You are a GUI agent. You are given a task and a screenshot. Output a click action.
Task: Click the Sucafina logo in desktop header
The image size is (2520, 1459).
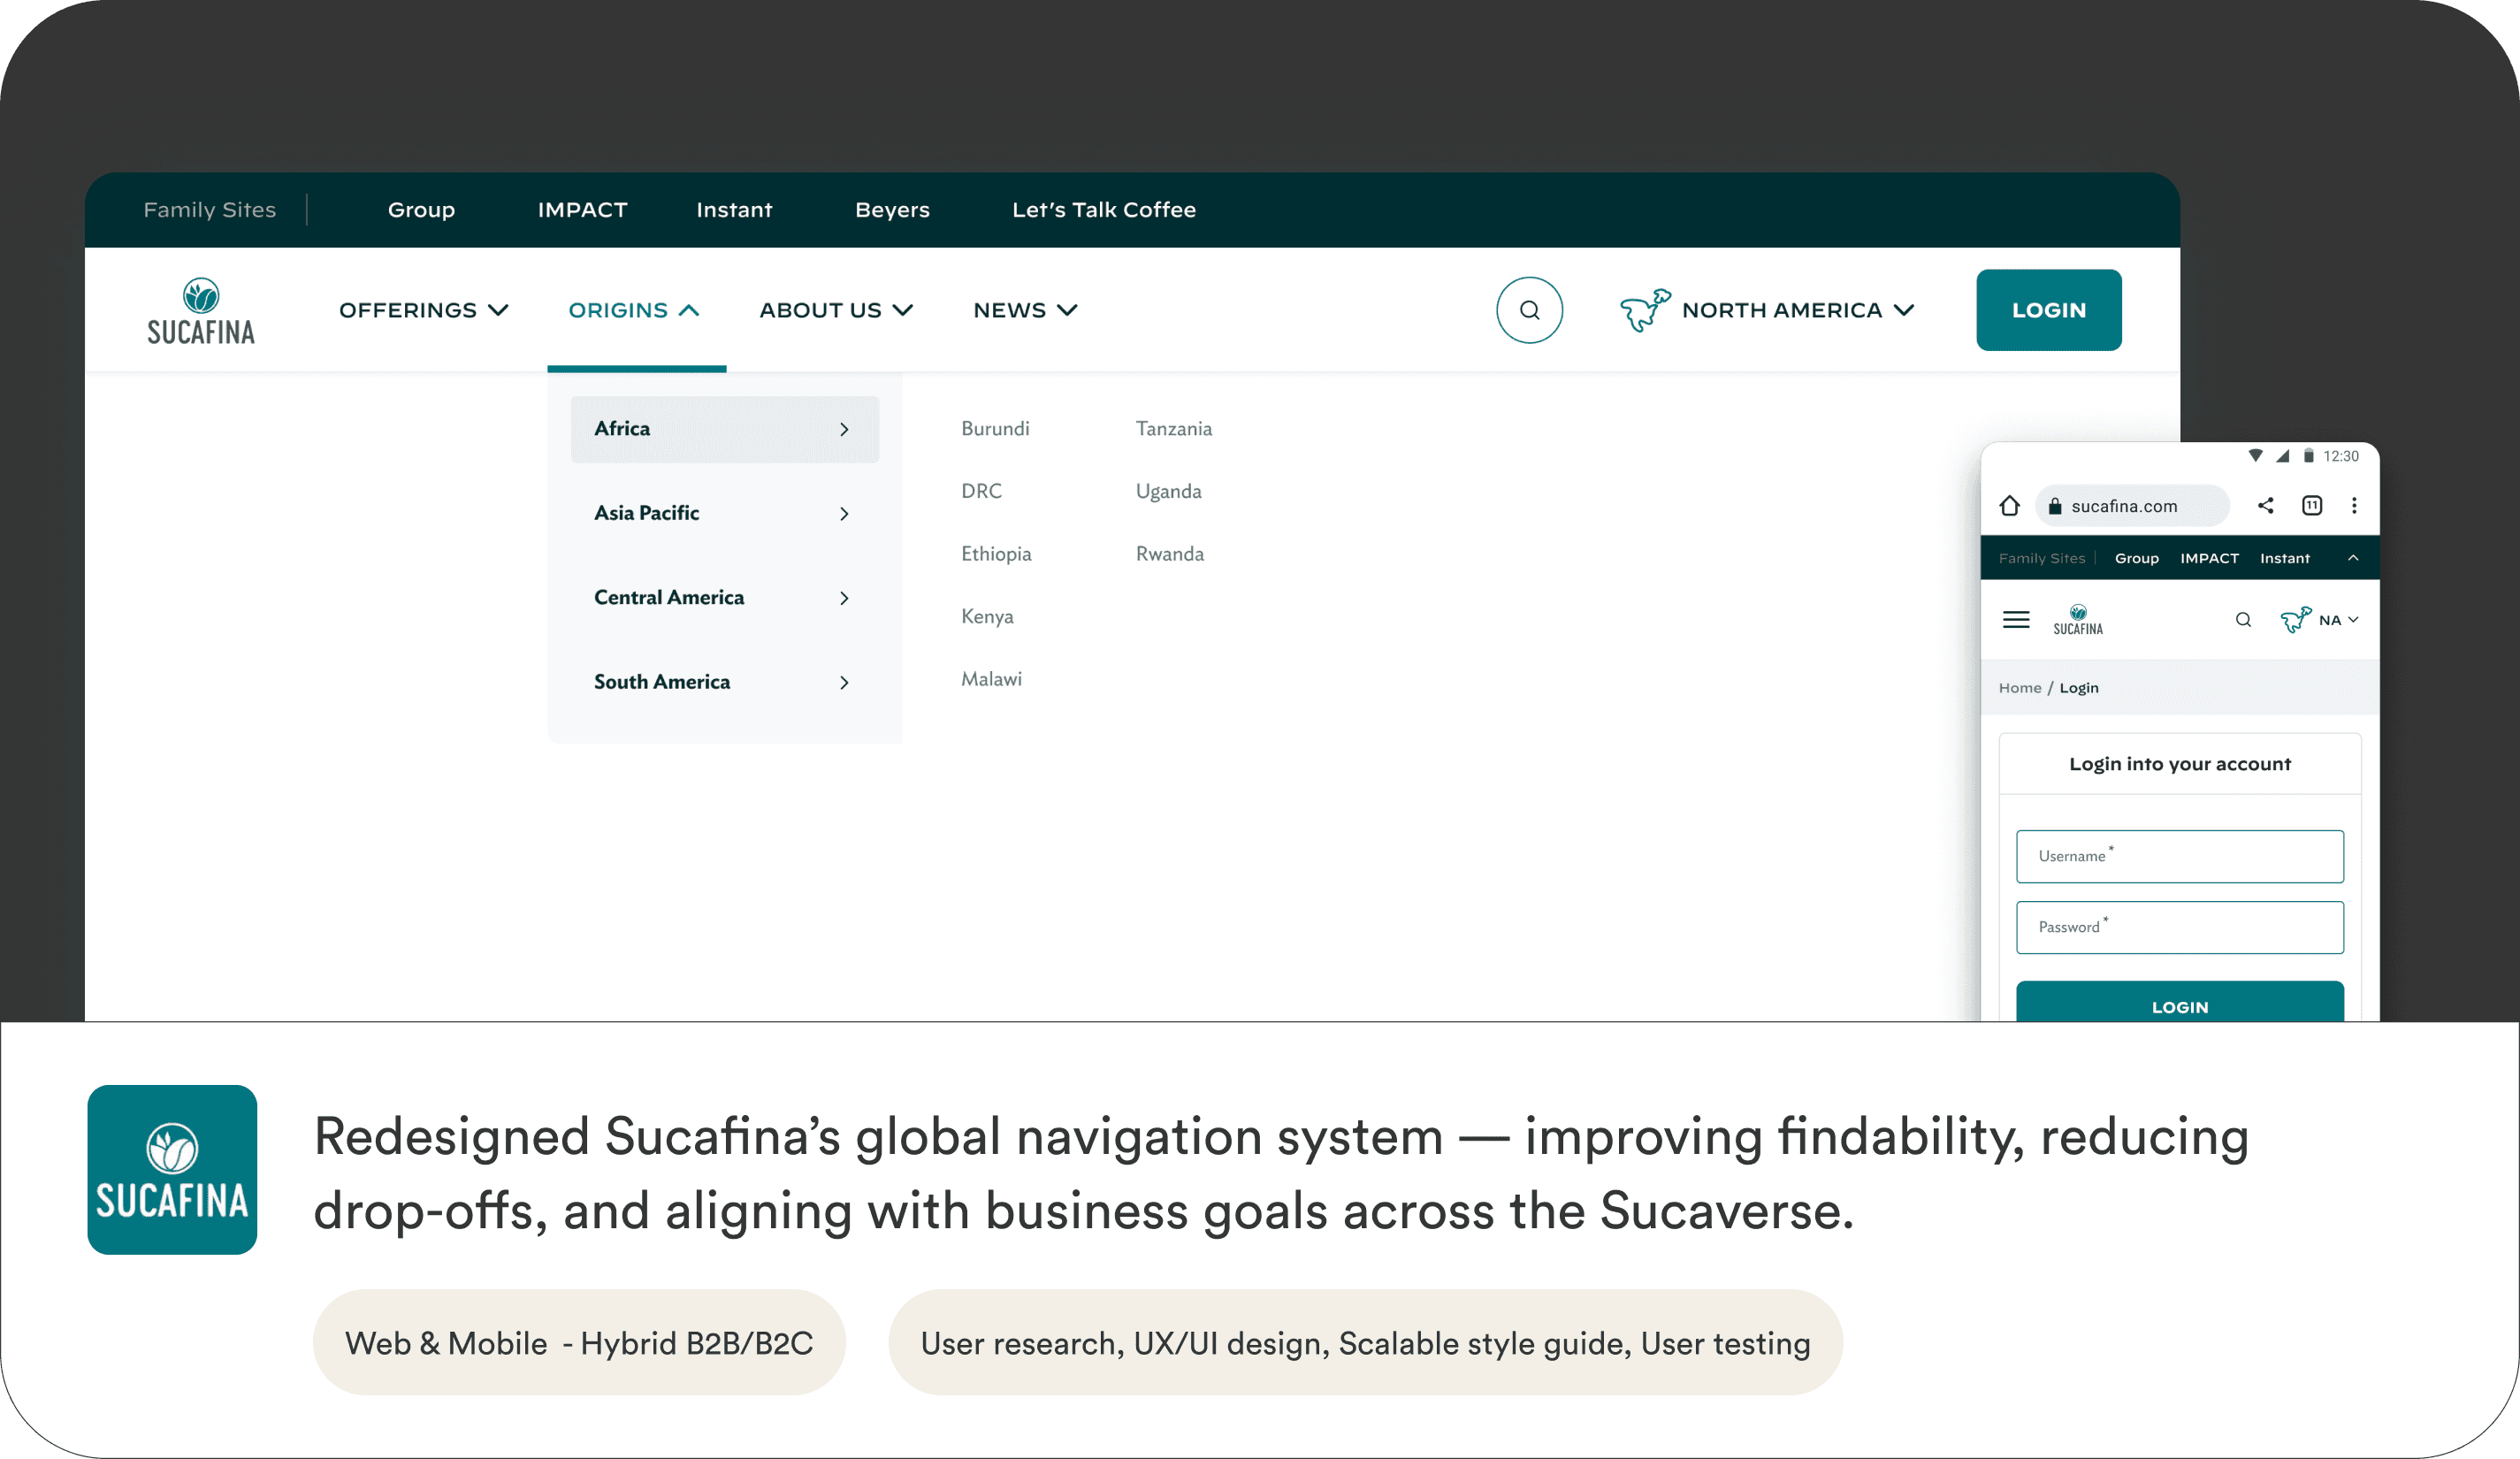coord(201,311)
